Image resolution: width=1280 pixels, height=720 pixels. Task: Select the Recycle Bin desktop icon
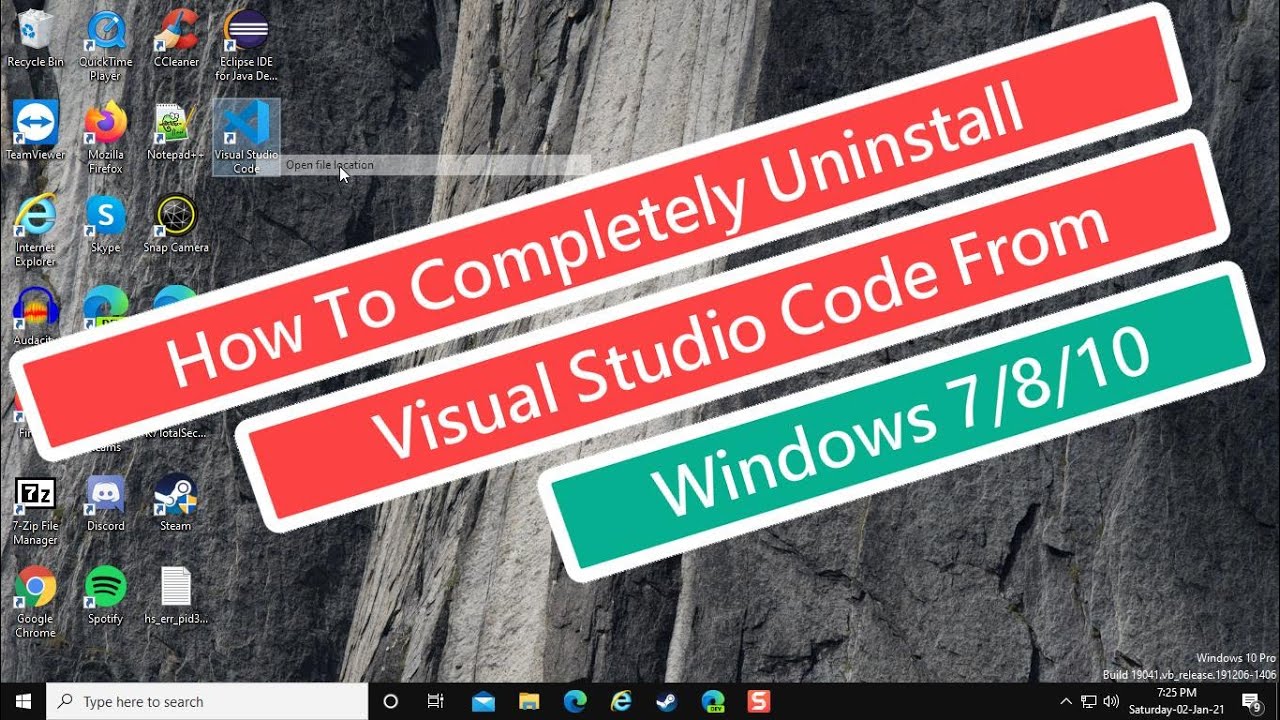(35, 40)
